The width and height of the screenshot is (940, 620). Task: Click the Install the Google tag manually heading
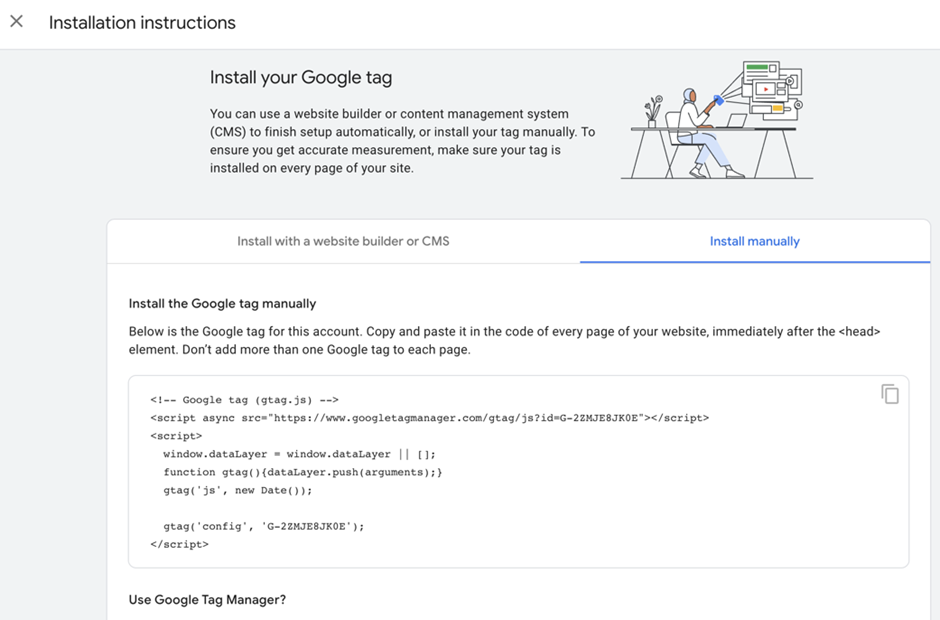222,303
